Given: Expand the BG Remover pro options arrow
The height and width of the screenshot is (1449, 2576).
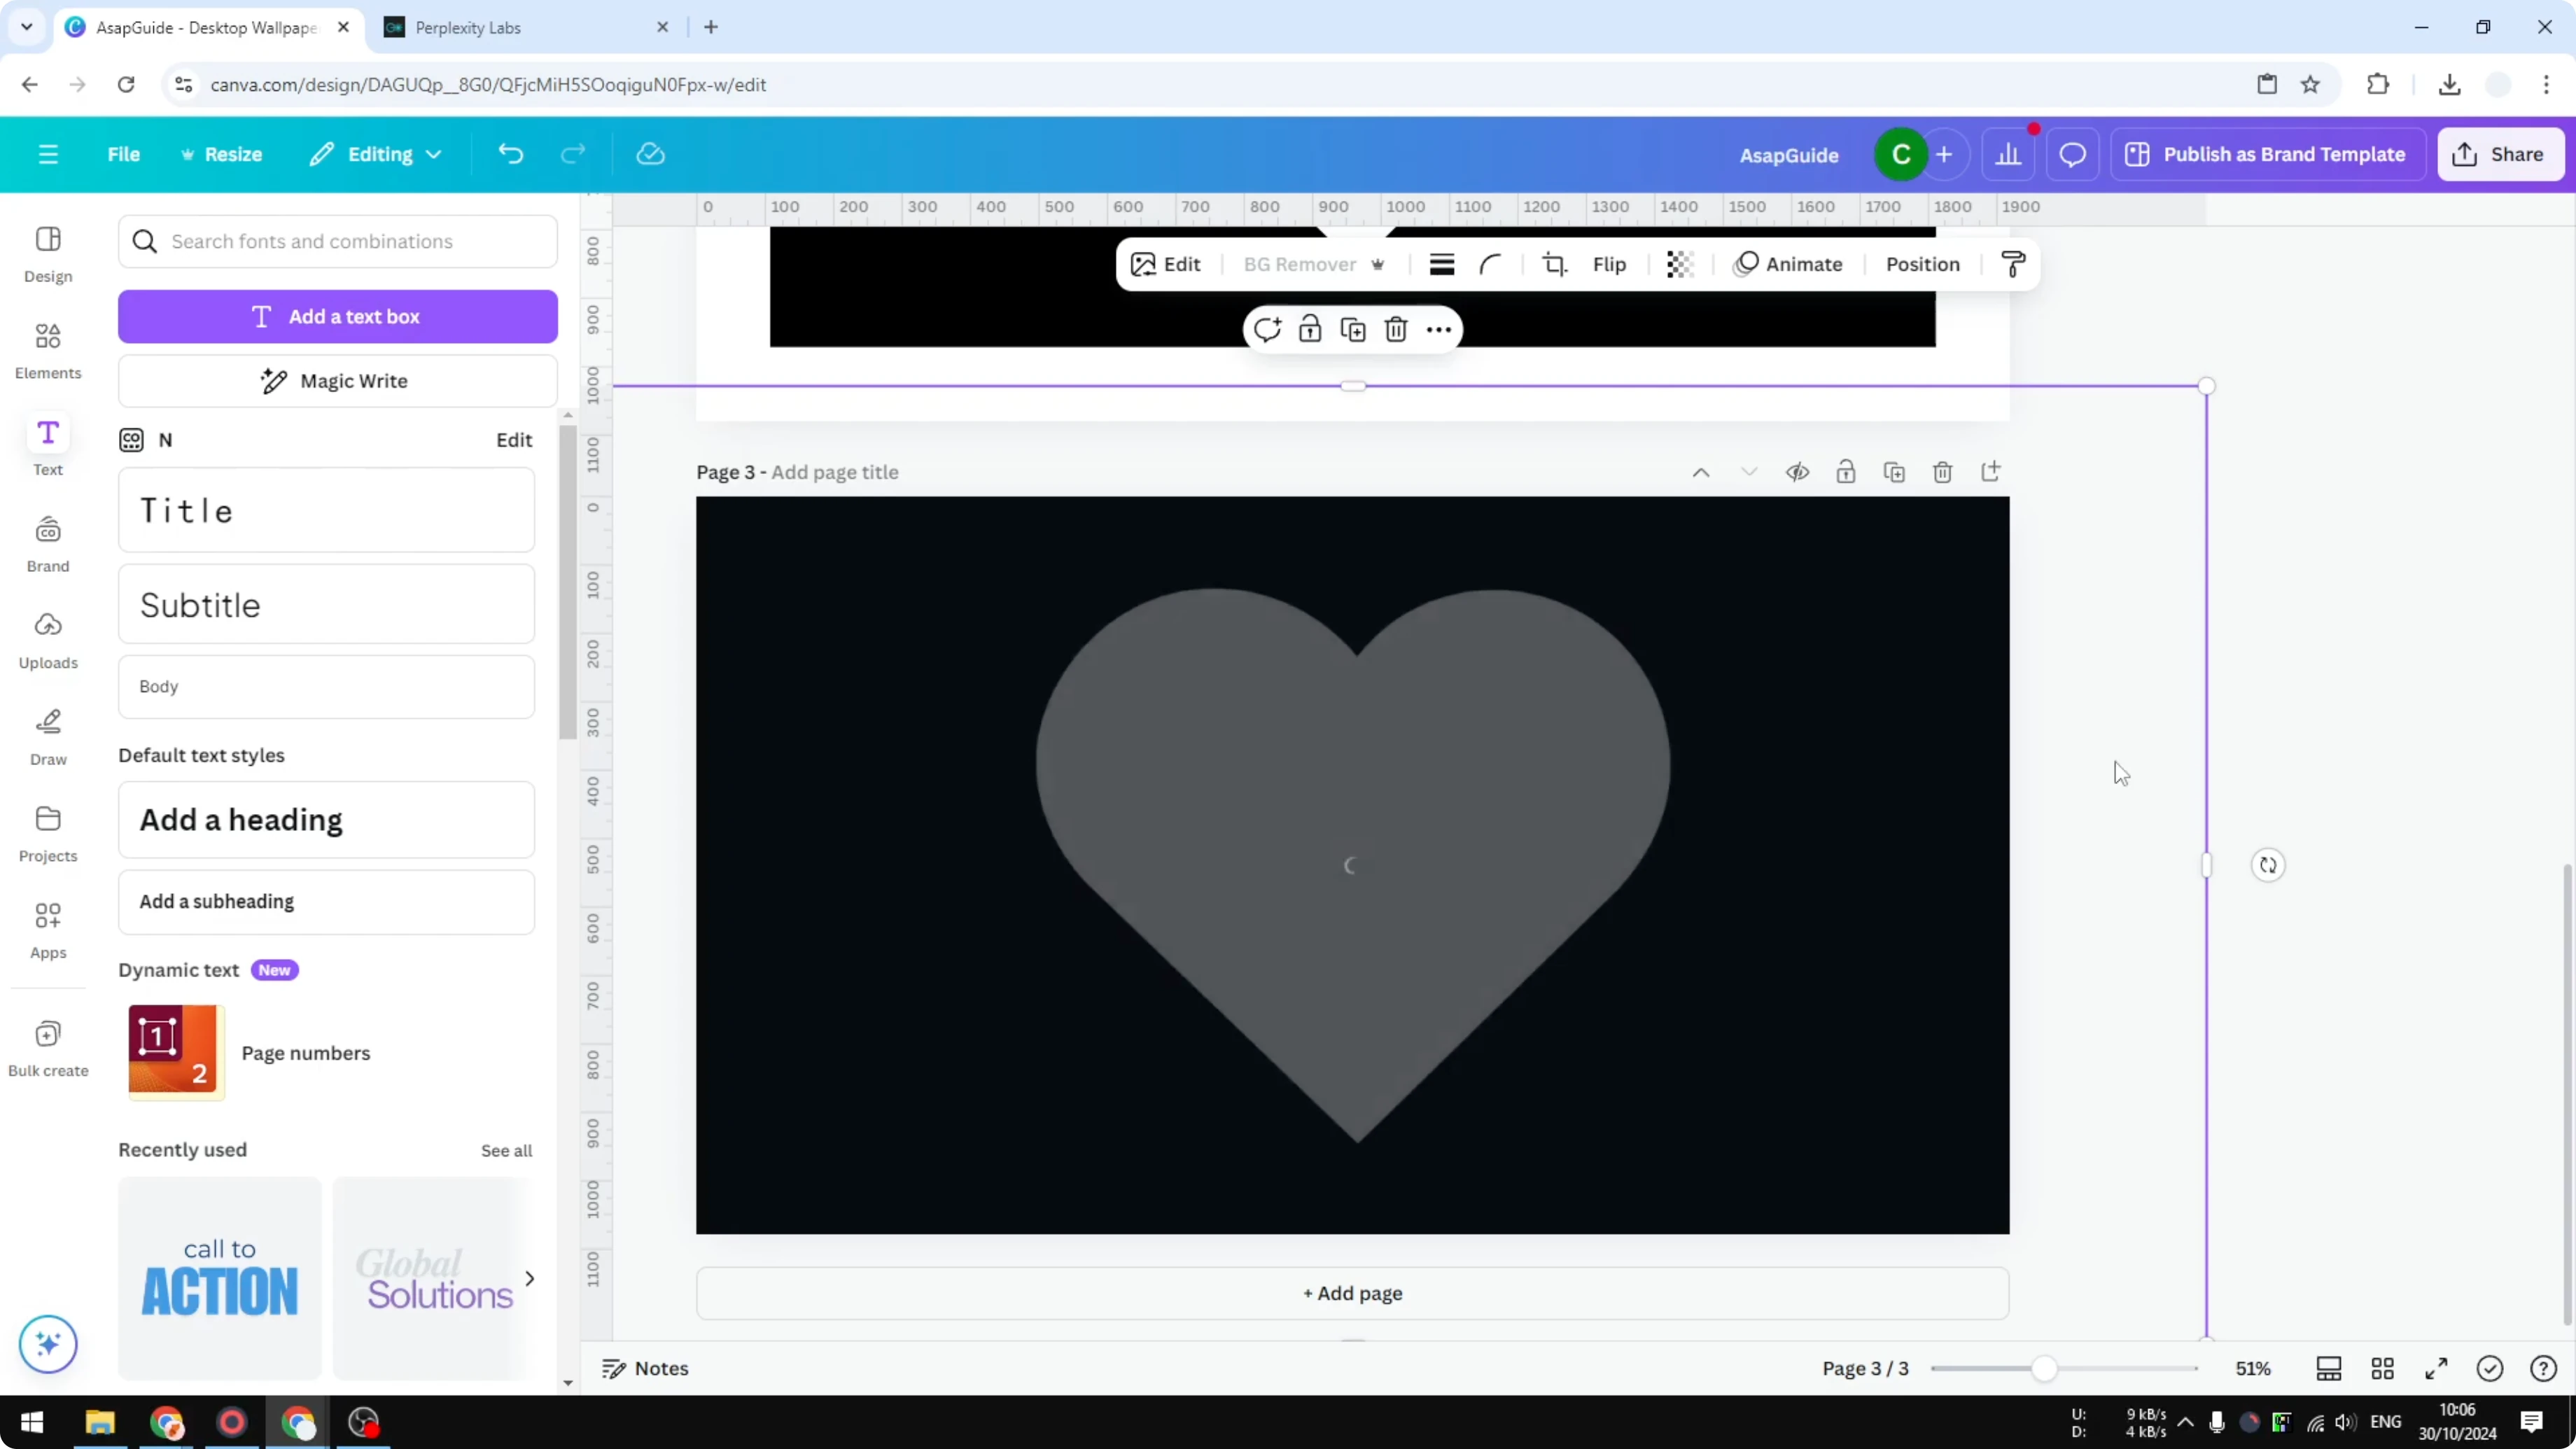Looking at the screenshot, I should (1379, 264).
